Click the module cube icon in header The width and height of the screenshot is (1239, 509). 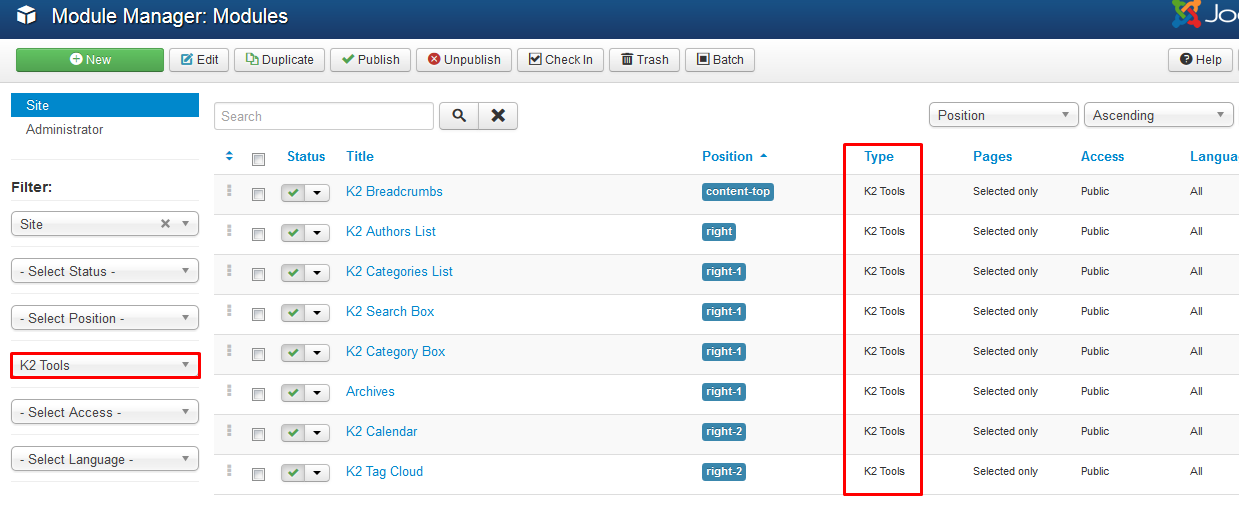(27, 16)
